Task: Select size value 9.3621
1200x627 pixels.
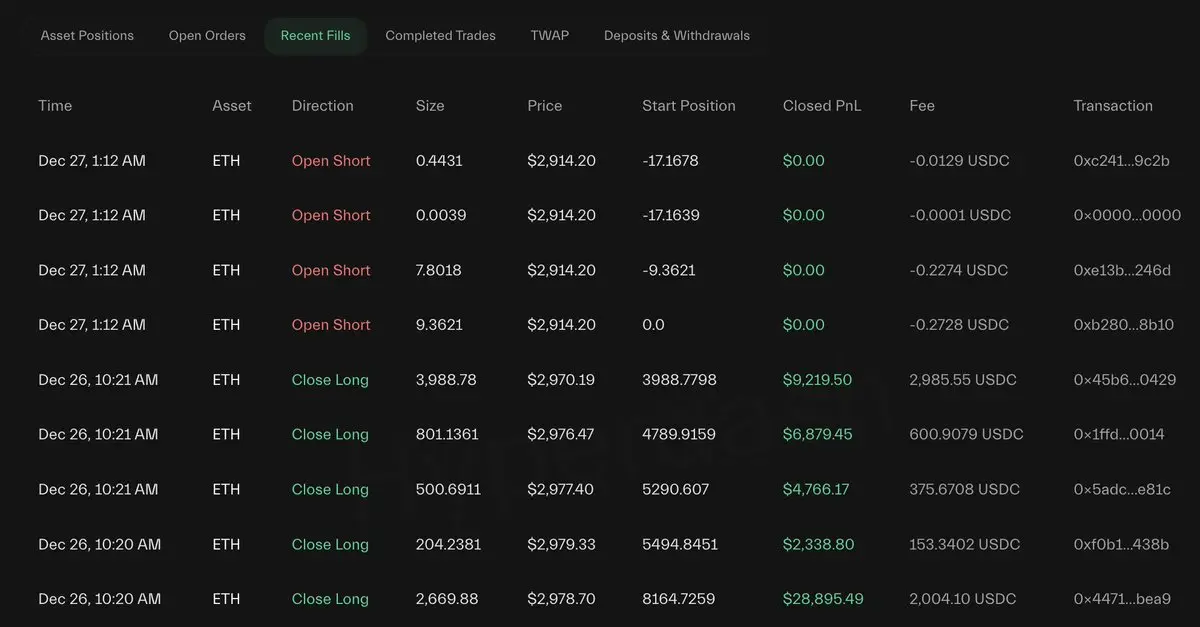Action: coord(439,325)
